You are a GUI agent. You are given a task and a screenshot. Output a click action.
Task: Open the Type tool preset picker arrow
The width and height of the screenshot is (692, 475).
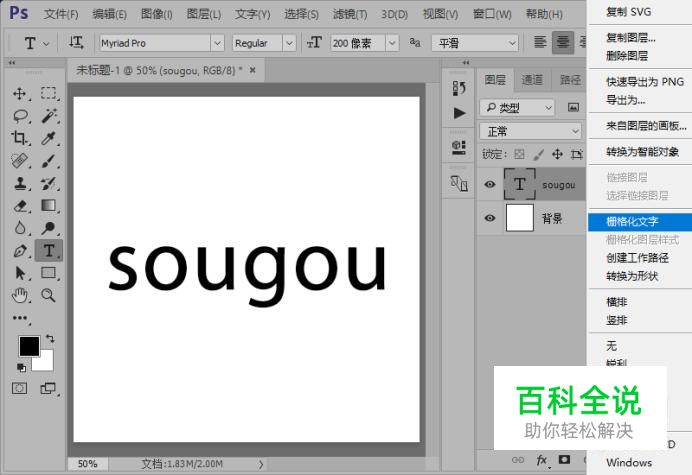point(46,44)
